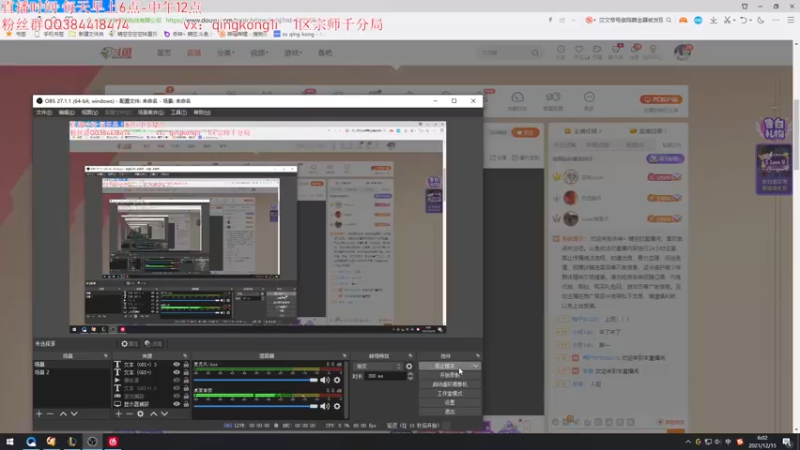Toggle lock on 显示器捕获 source
The image size is (800, 450).
coord(186,404)
